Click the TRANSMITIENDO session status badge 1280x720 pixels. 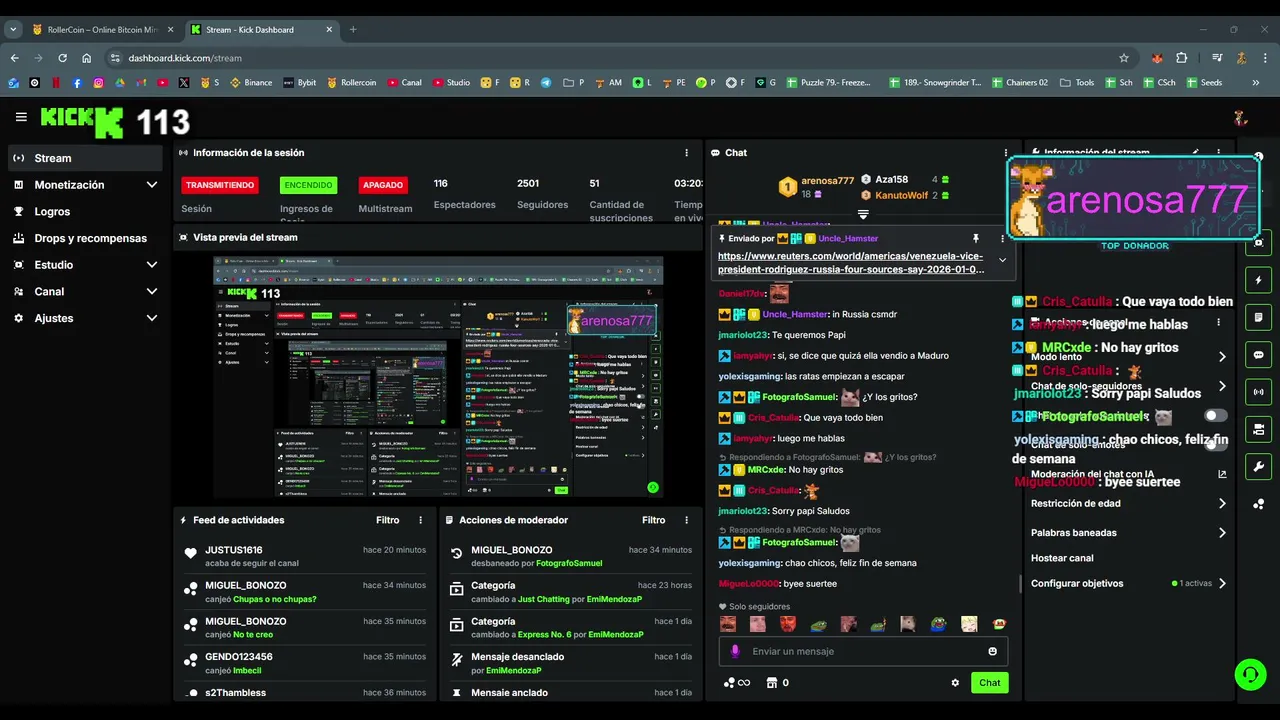[x=220, y=185]
